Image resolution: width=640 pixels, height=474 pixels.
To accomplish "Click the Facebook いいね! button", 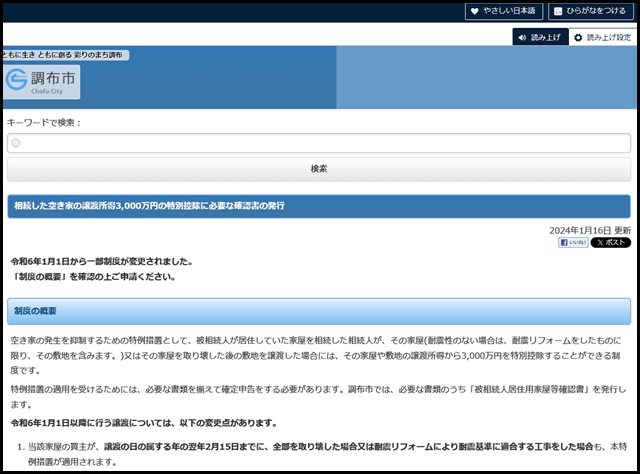I will click(573, 243).
